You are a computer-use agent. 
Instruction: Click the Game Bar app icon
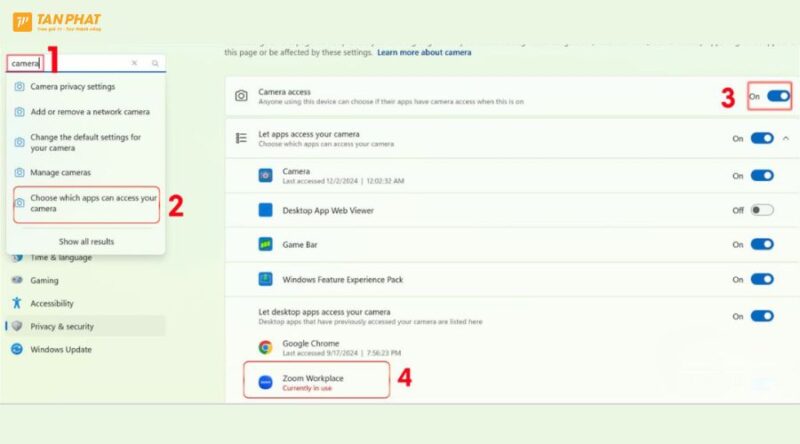[266, 244]
